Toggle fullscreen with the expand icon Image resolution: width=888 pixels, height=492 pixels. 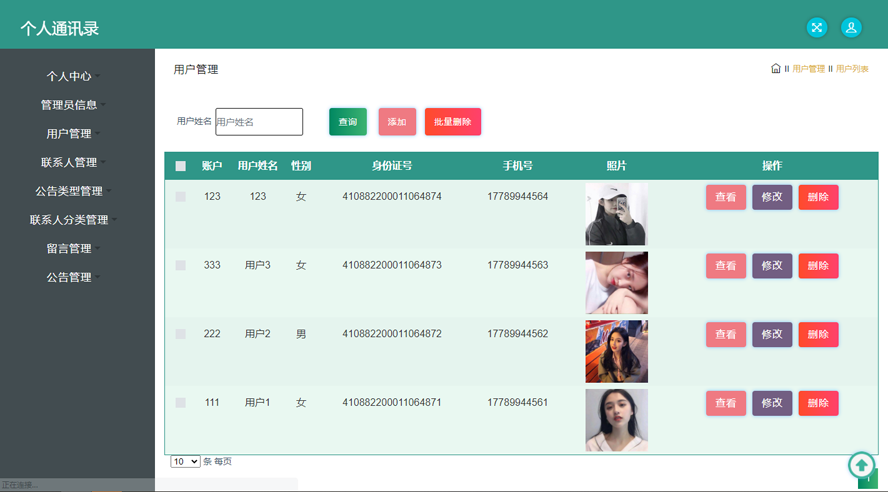coord(817,27)
